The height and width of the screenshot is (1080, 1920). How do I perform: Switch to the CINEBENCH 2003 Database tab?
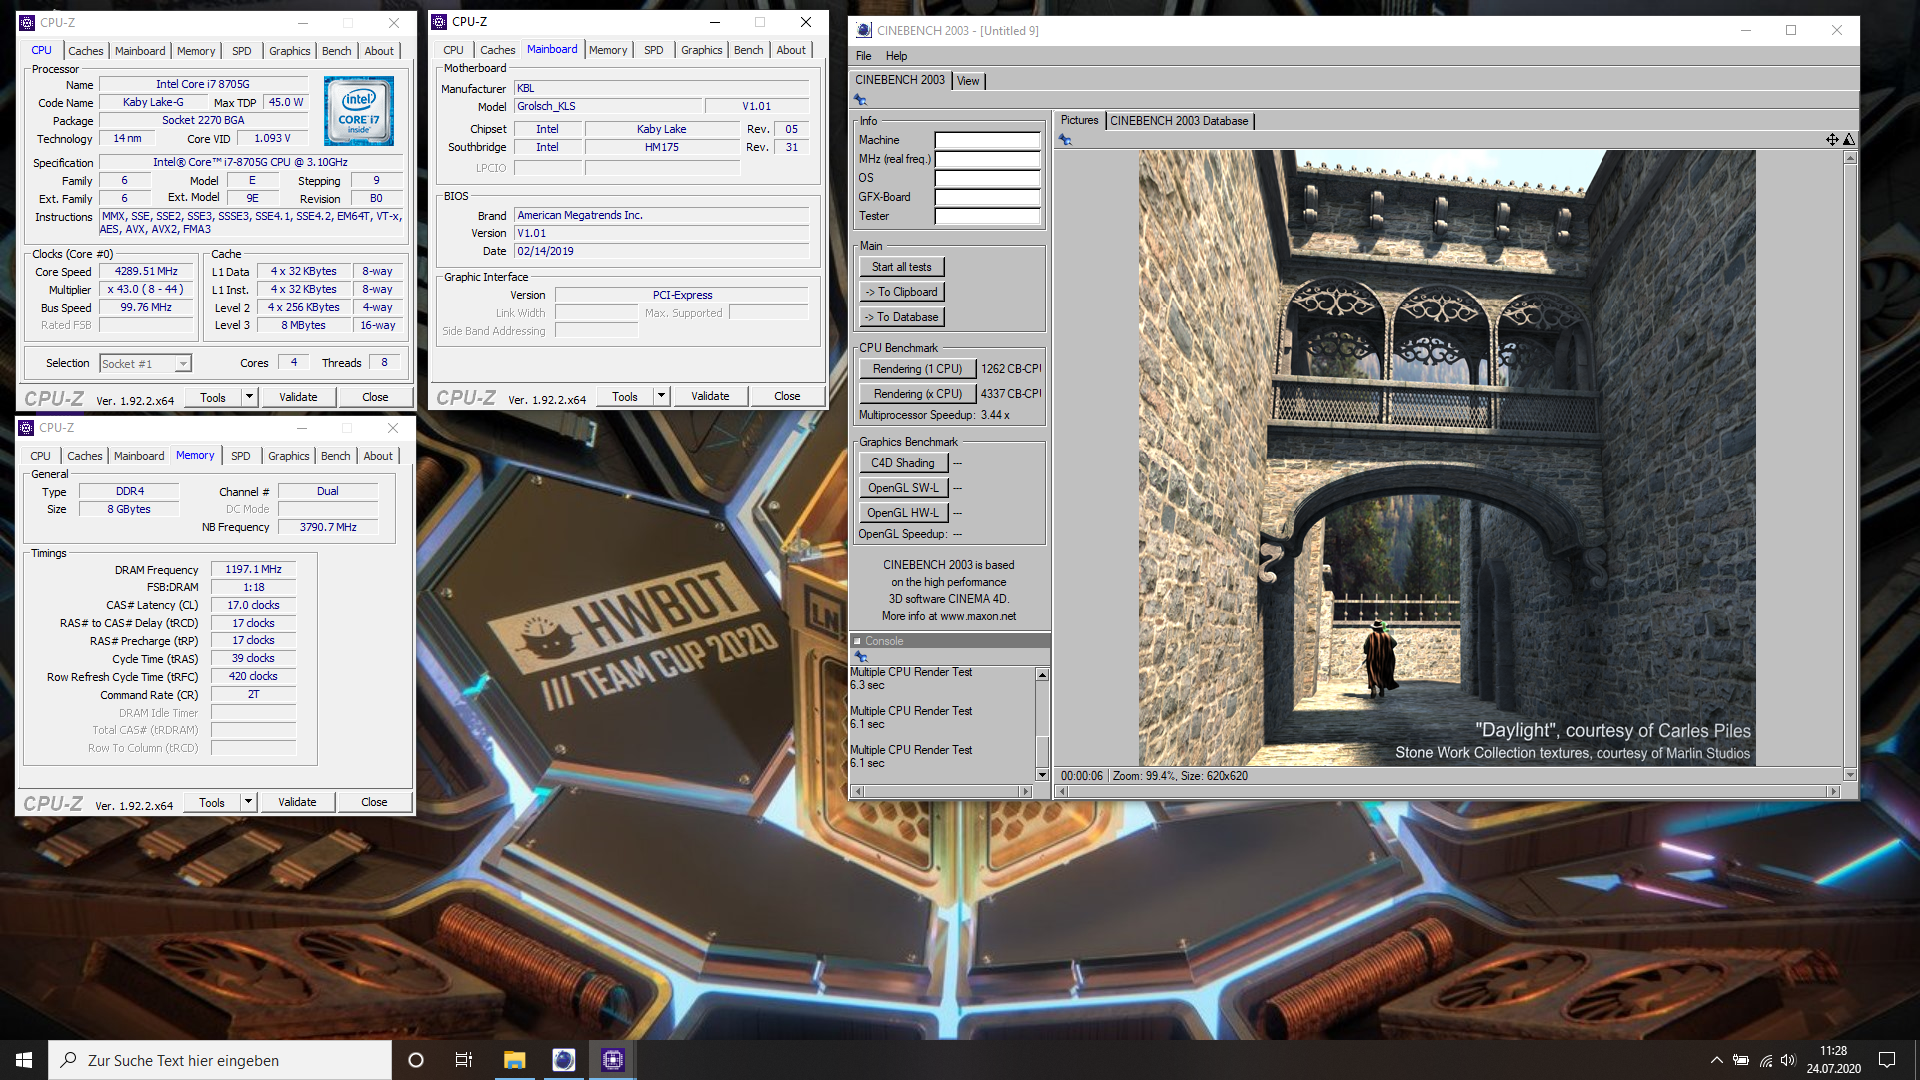coord(1179,121)
